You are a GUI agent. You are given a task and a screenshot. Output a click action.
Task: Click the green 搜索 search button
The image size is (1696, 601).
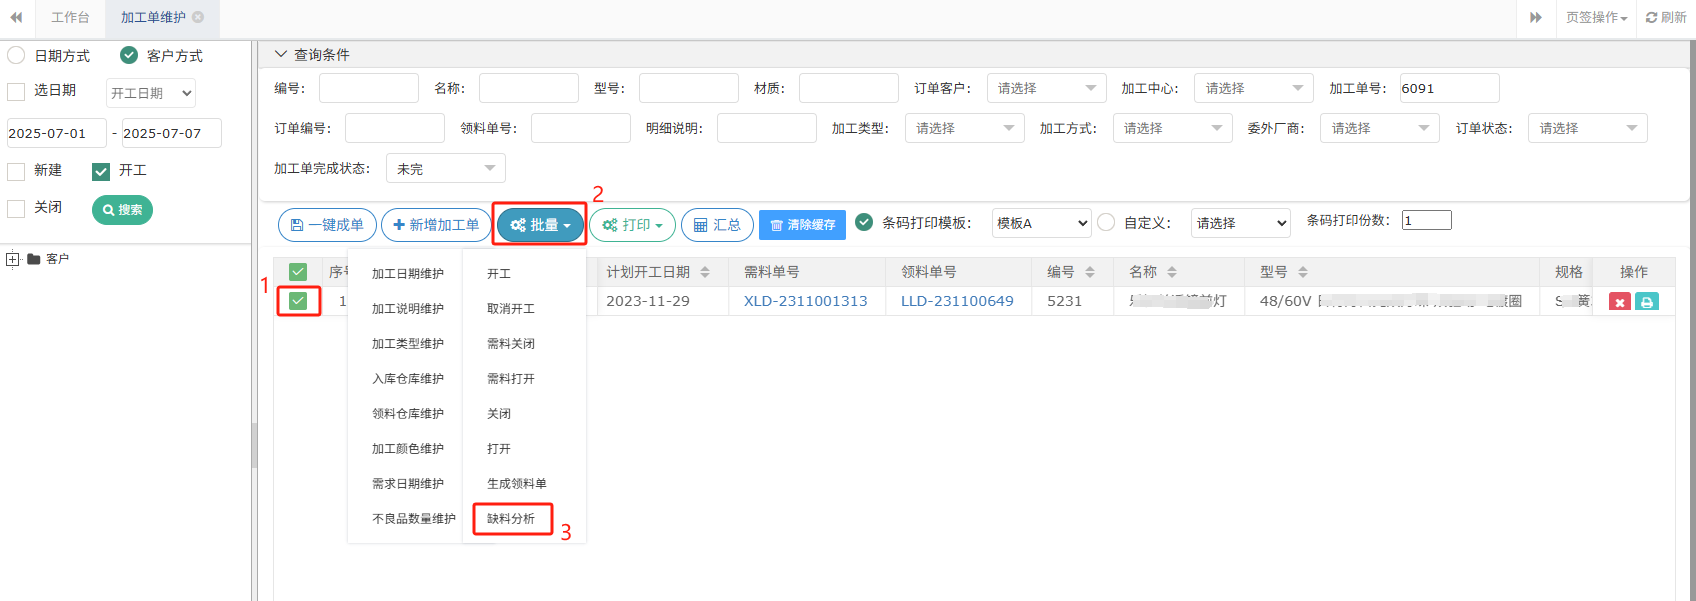point(122,210)
